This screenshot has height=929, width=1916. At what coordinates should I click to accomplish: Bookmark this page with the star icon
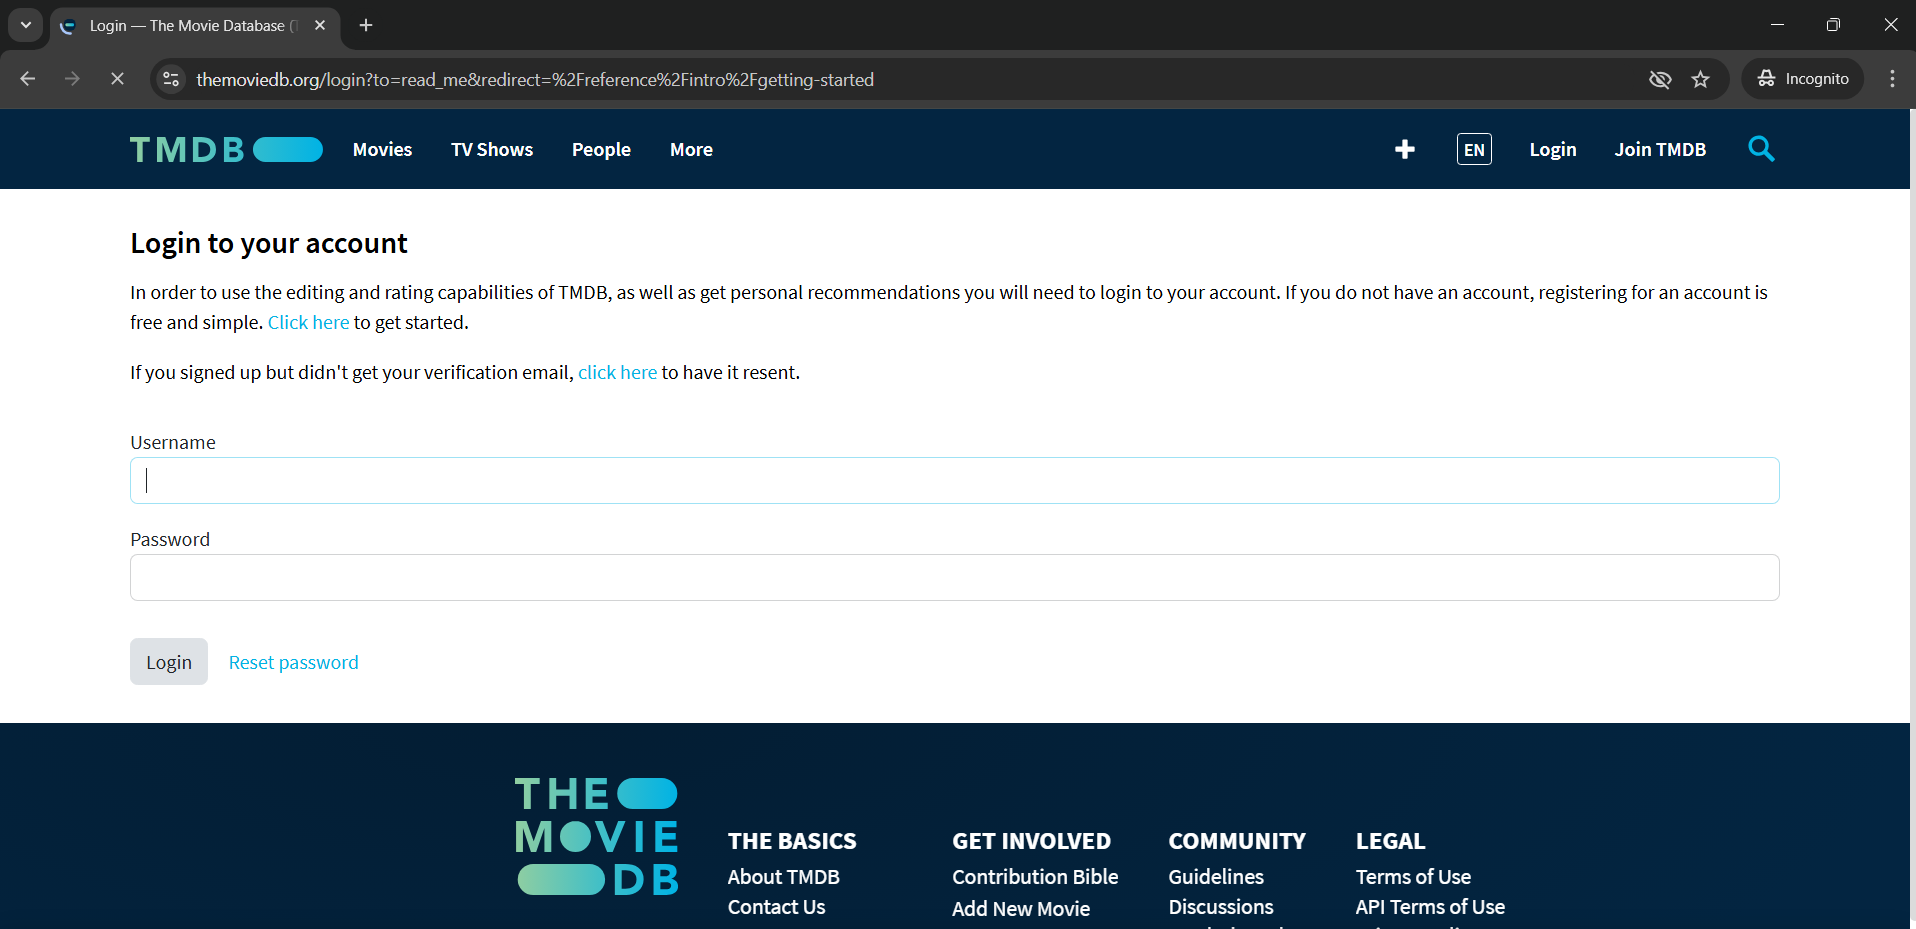click(1701, 79)
